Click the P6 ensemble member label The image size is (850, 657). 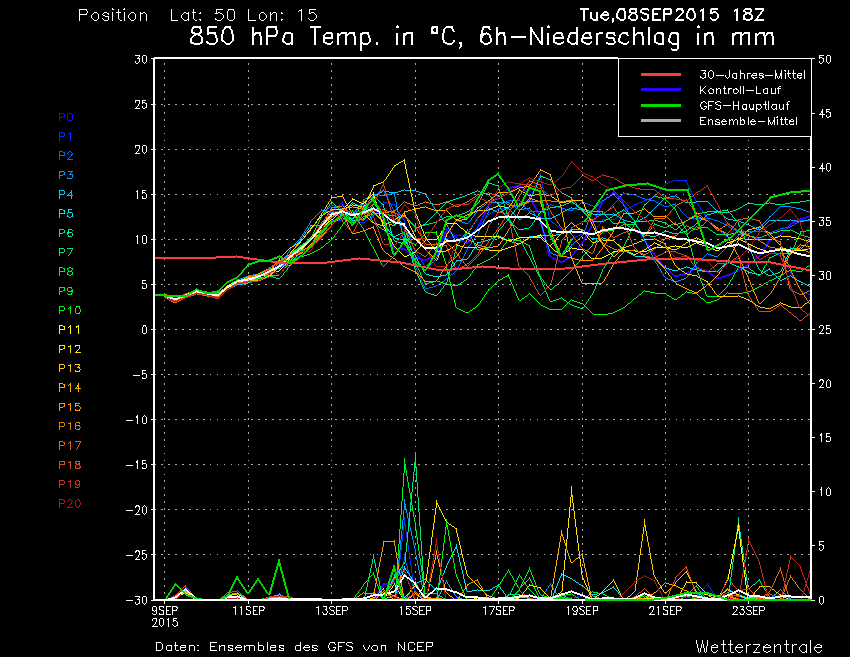point(66,233)
